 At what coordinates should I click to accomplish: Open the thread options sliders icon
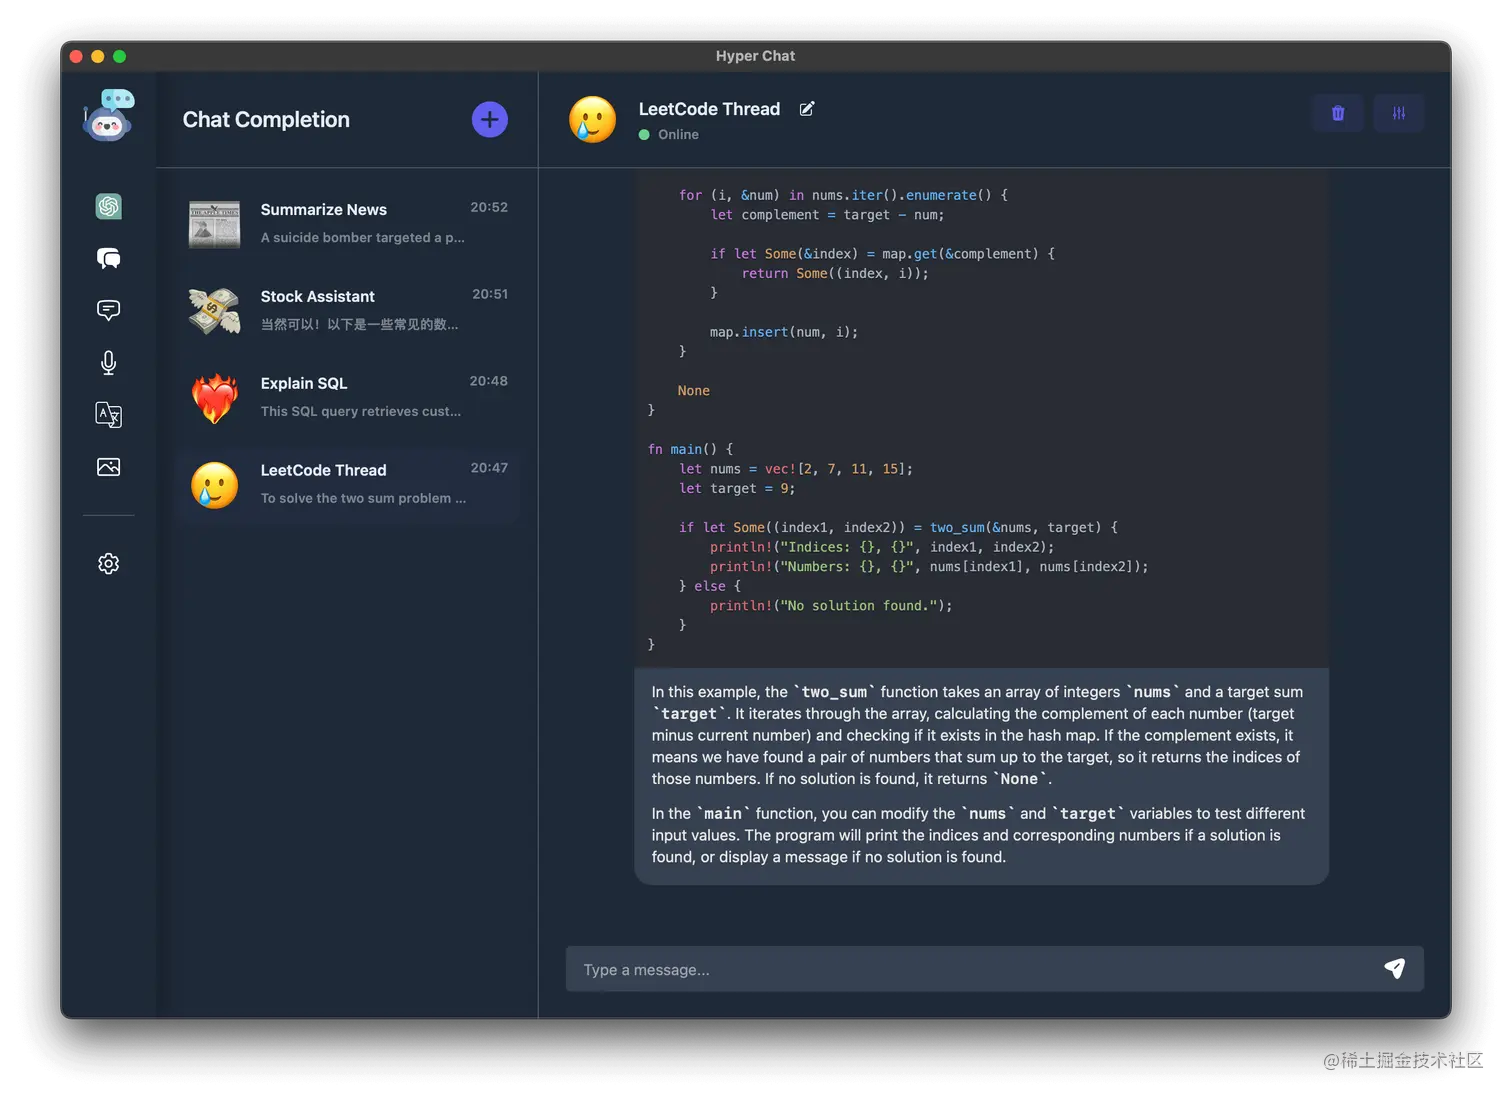[1398, 113]
